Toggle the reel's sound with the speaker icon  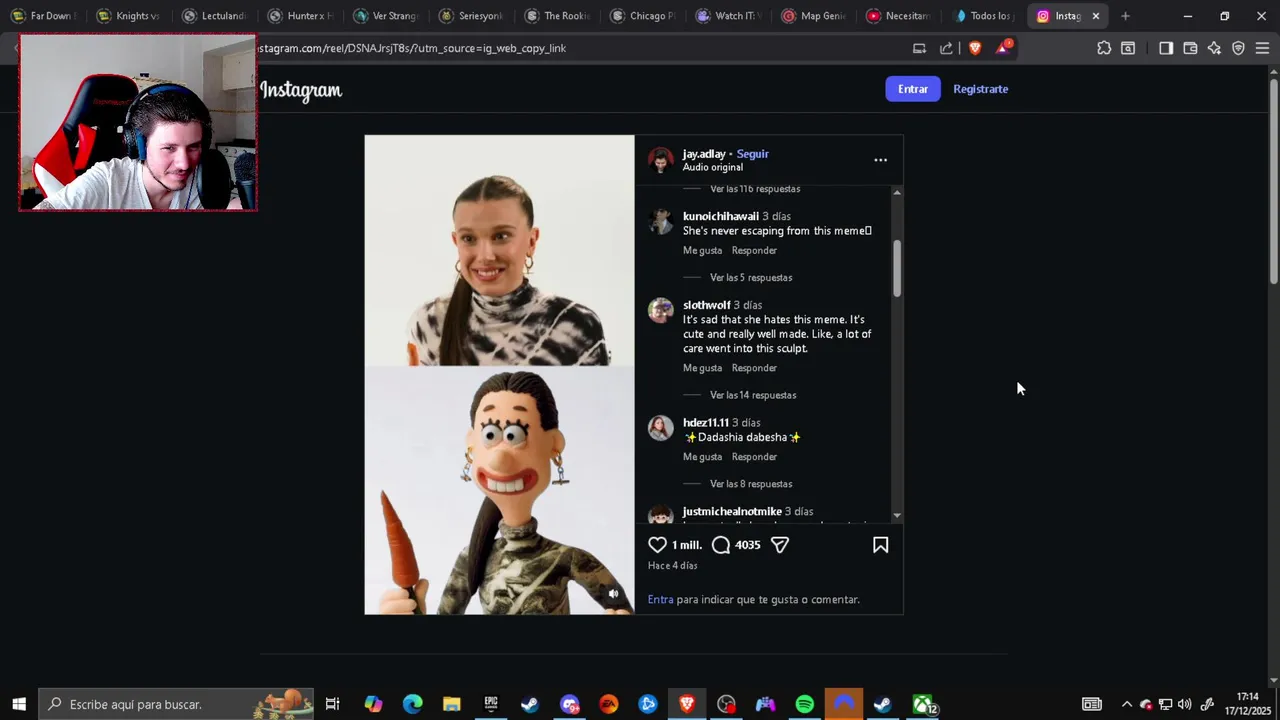tap(613, 593)
